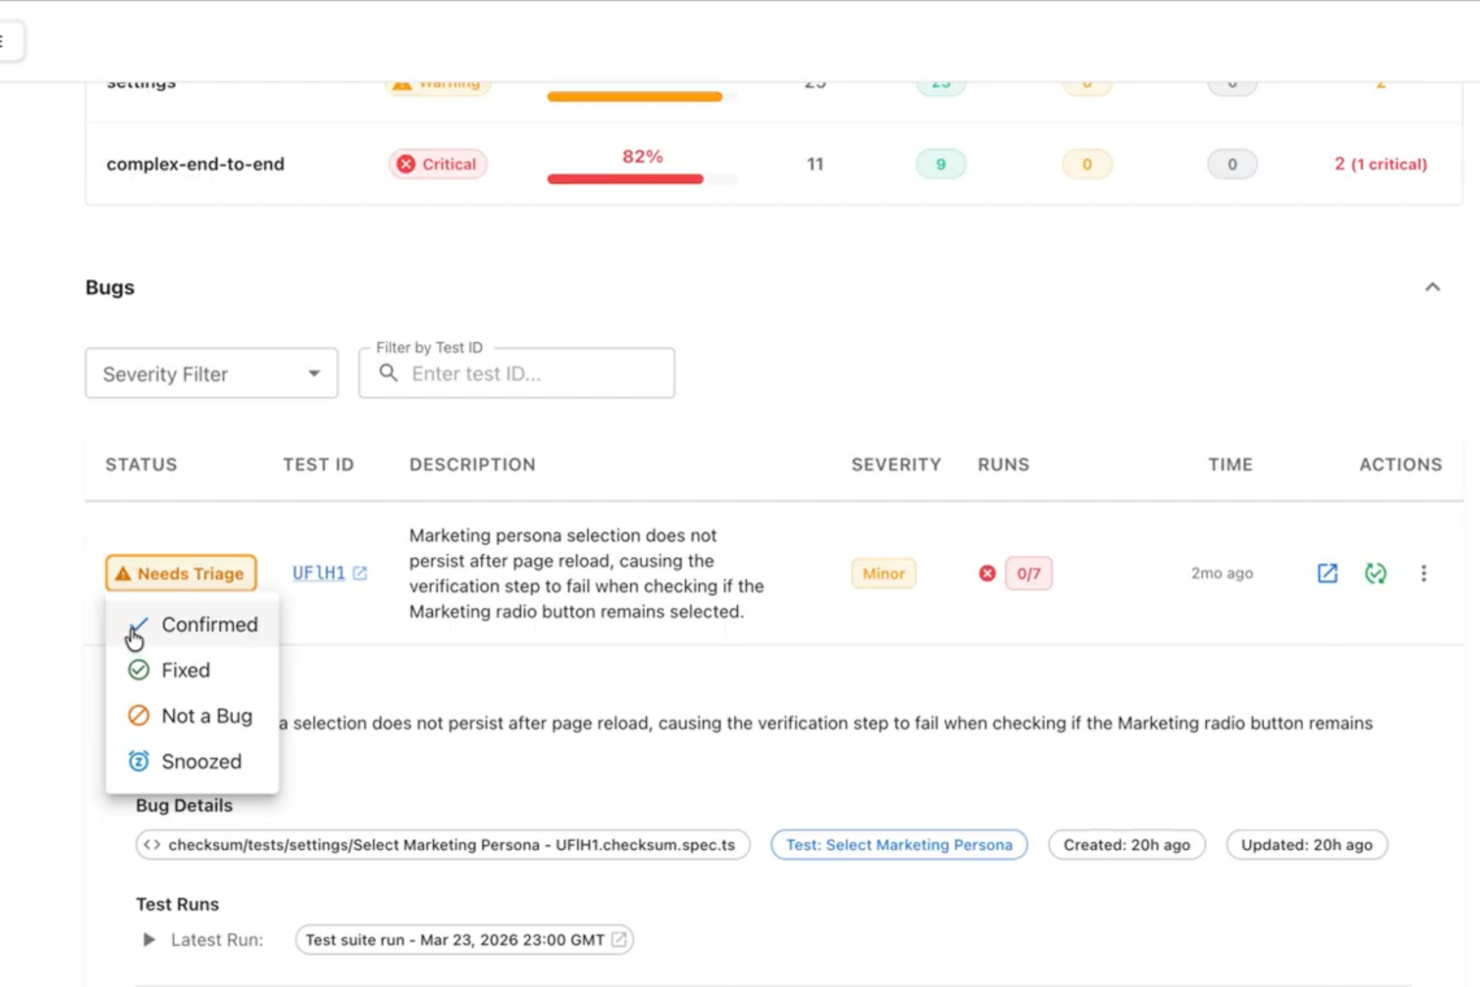
Task: Click the red failed-run X icon
Action: click(987, 573)
